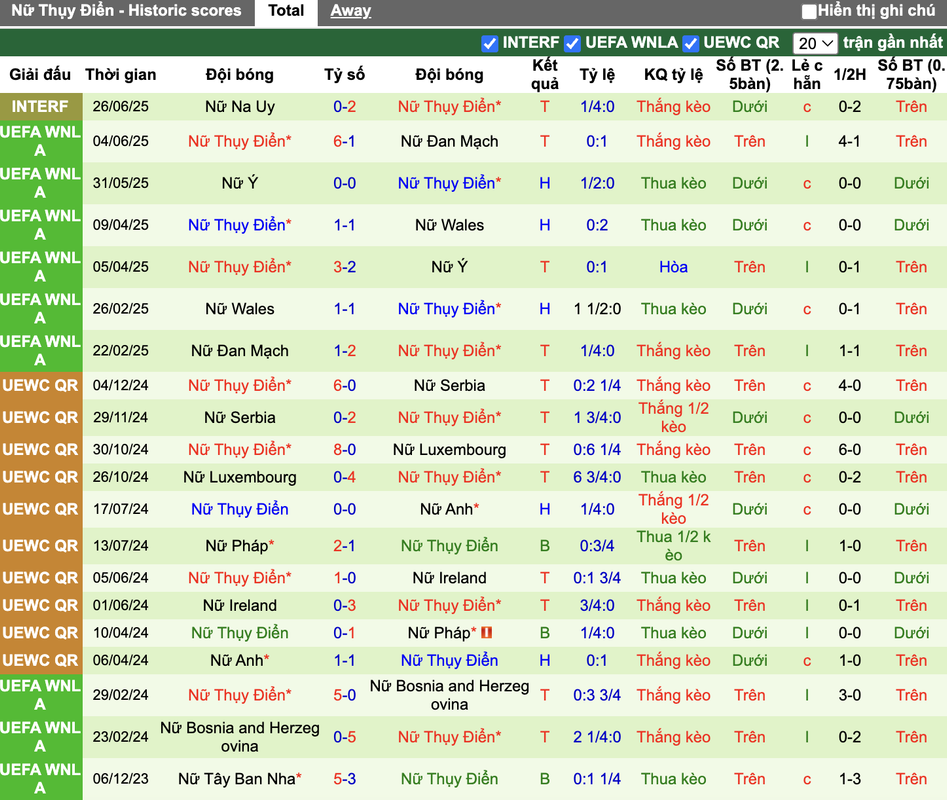Image resolution: width=947 pixels, height=800 pixels.
Task: Click odds 2 1/4:0 on 23/02/24 row
Action: [x=597, y=737]
